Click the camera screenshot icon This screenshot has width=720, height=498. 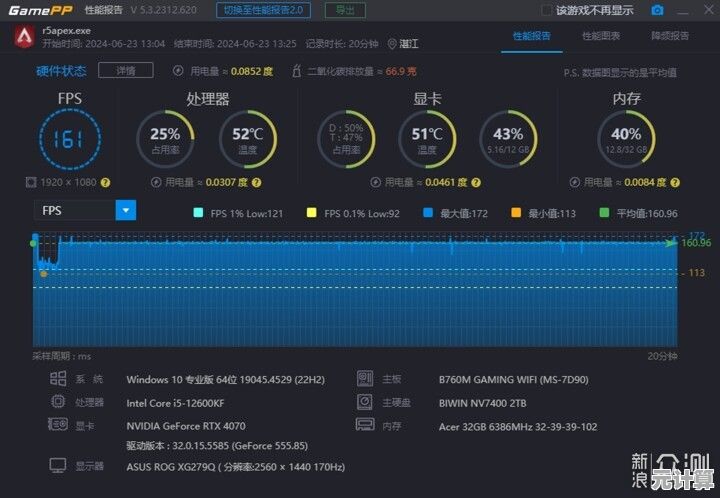657,10
